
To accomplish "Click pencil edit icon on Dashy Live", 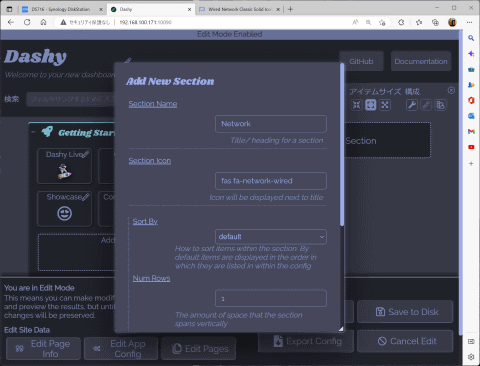I will pos(86,154).
